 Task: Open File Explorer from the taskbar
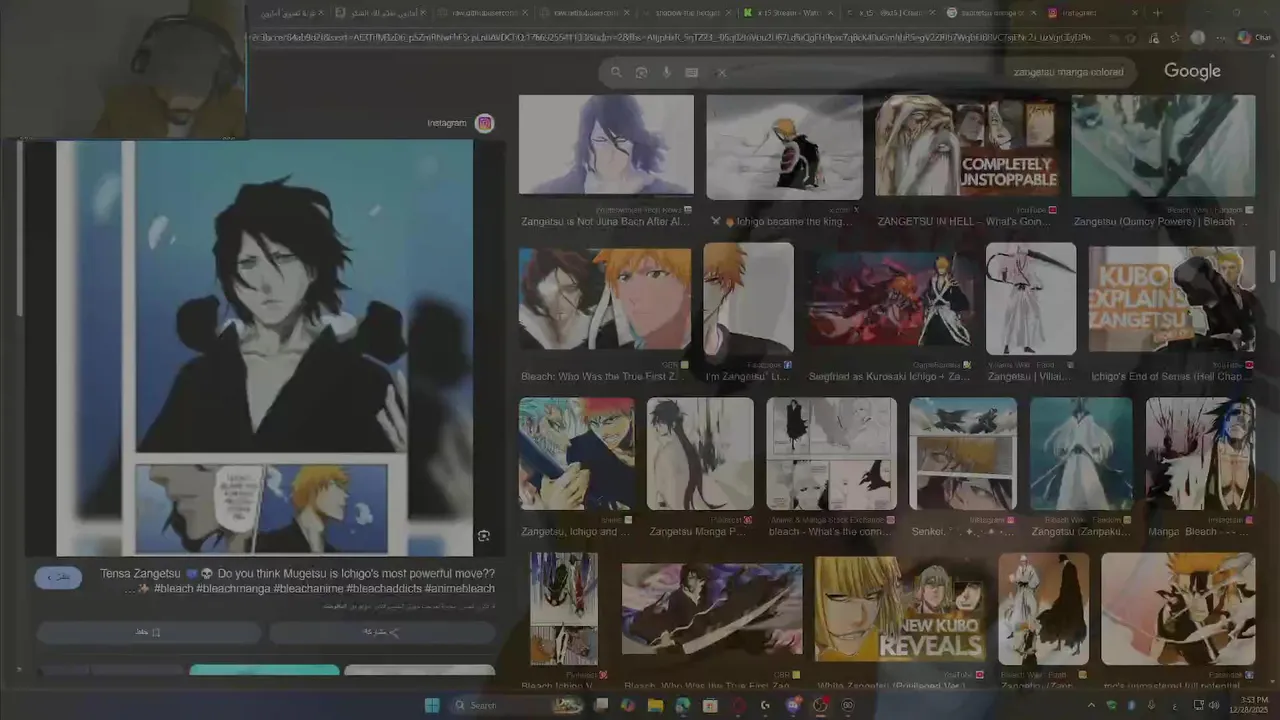click(655, 705)
